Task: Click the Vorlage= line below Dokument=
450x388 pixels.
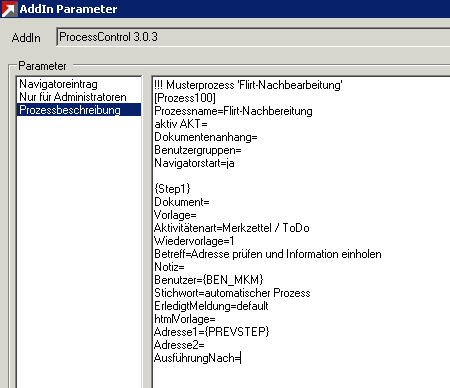Action: click(x=175, y=215)
